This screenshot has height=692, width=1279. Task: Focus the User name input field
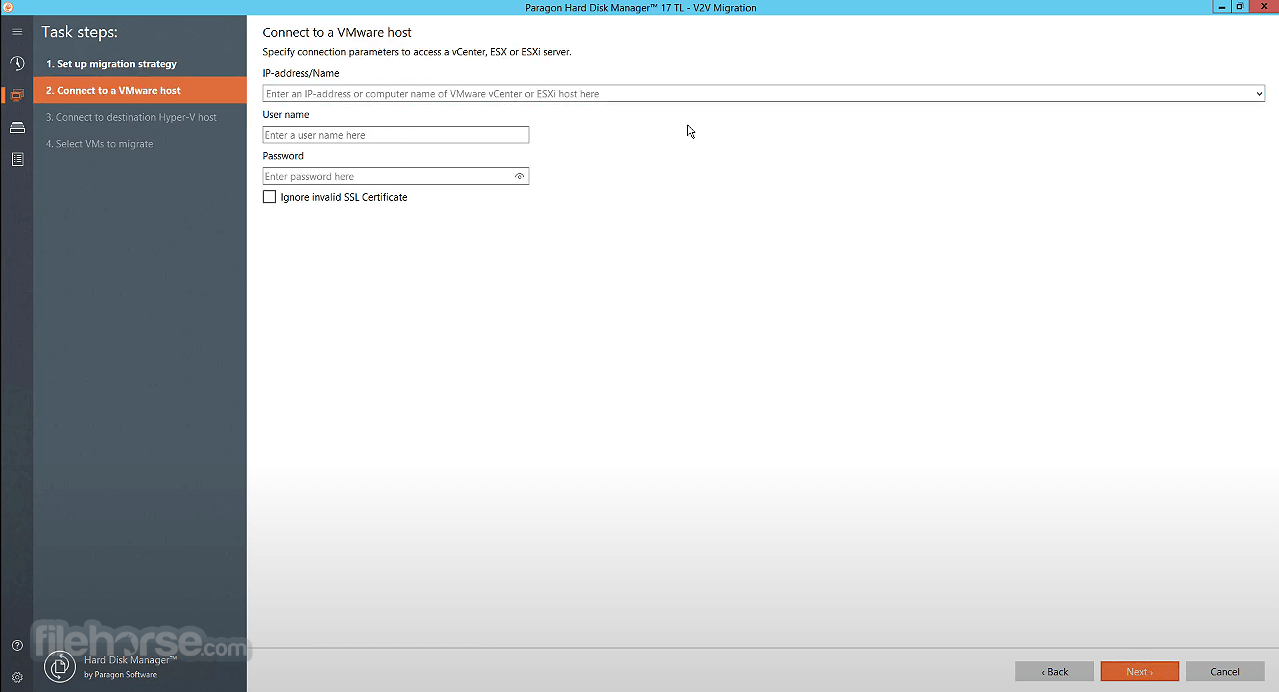(396, 135)
